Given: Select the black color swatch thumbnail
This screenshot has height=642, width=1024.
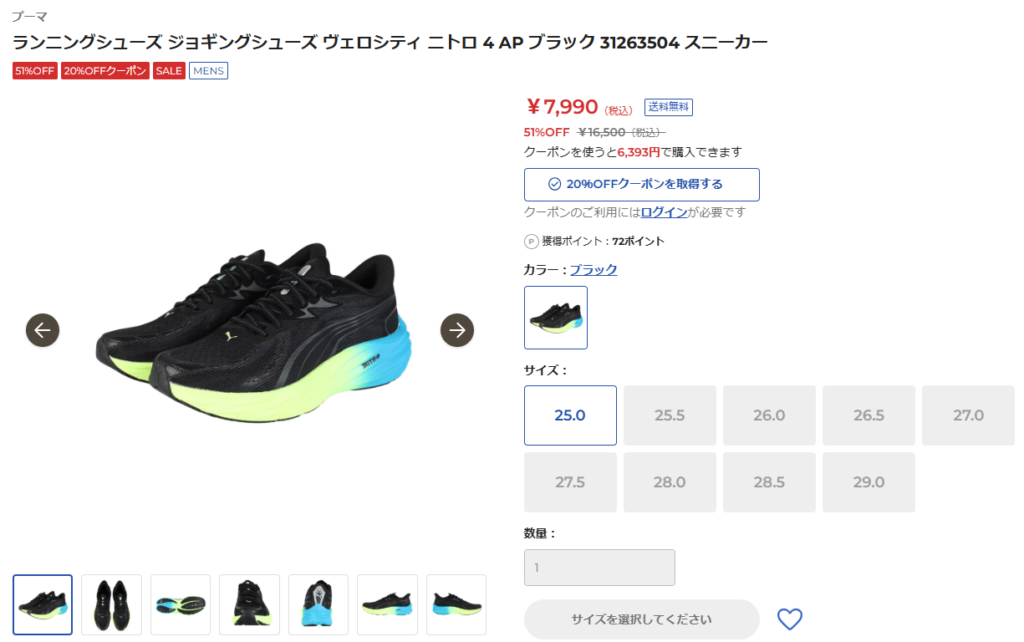Looking at the screenshot, I should coord(556,317).
